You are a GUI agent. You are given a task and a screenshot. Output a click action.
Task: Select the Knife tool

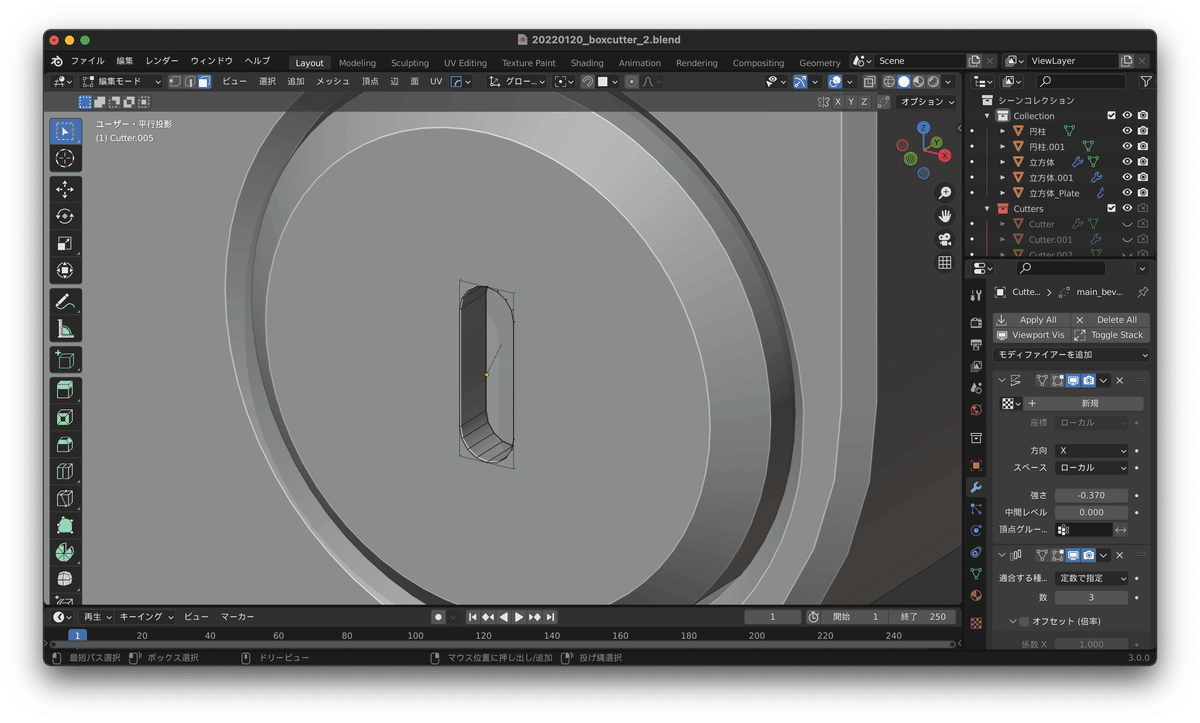(x=65, y=498)
